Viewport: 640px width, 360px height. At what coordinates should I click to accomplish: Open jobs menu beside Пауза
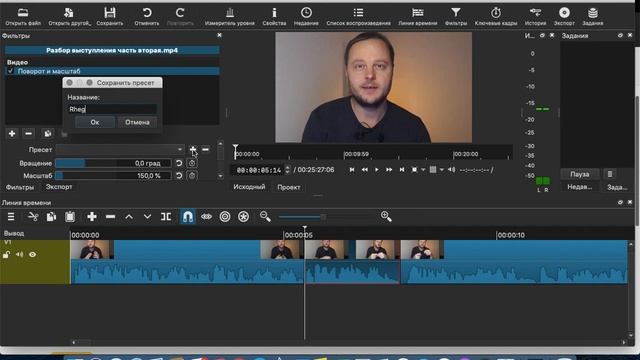610,174
